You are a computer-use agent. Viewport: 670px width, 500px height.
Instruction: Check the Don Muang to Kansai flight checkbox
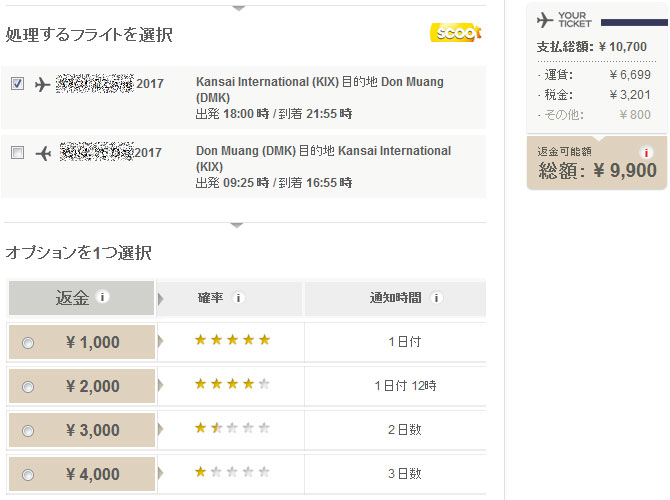[17, 153]
